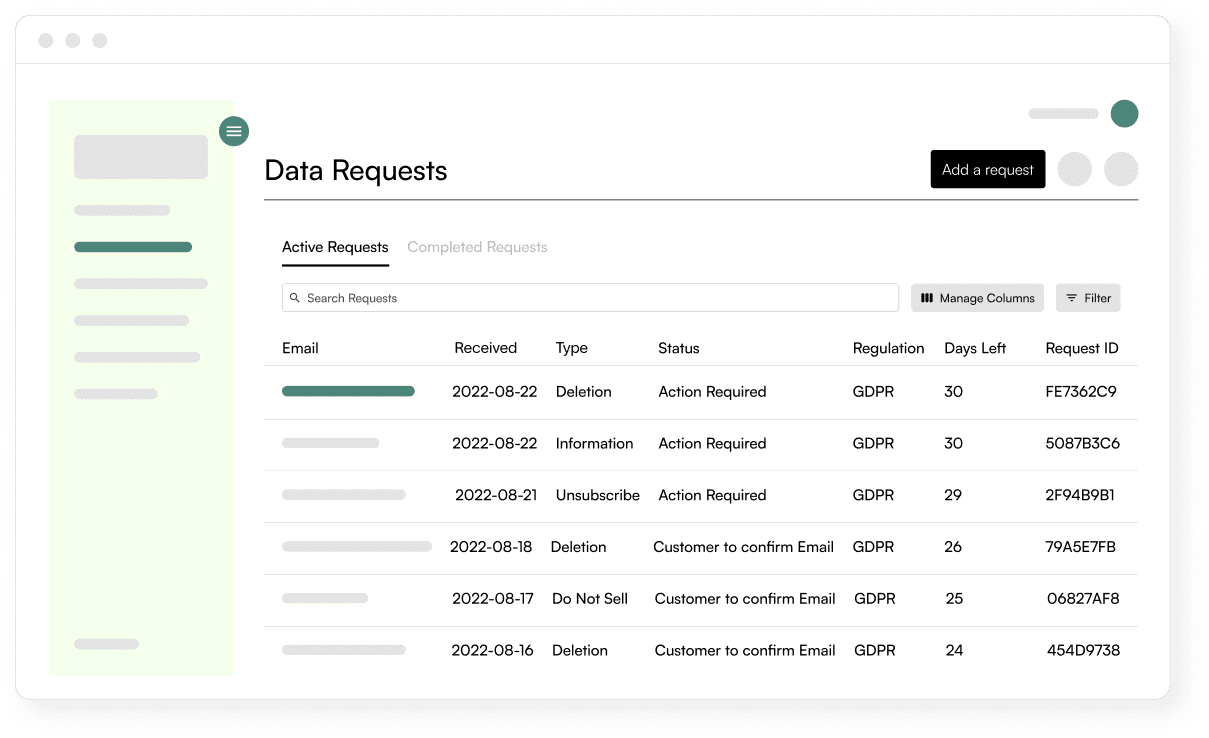Click the magnifier icon in Search Requests
This screenshot has width=1209, height=738.
tap(295, 298)
